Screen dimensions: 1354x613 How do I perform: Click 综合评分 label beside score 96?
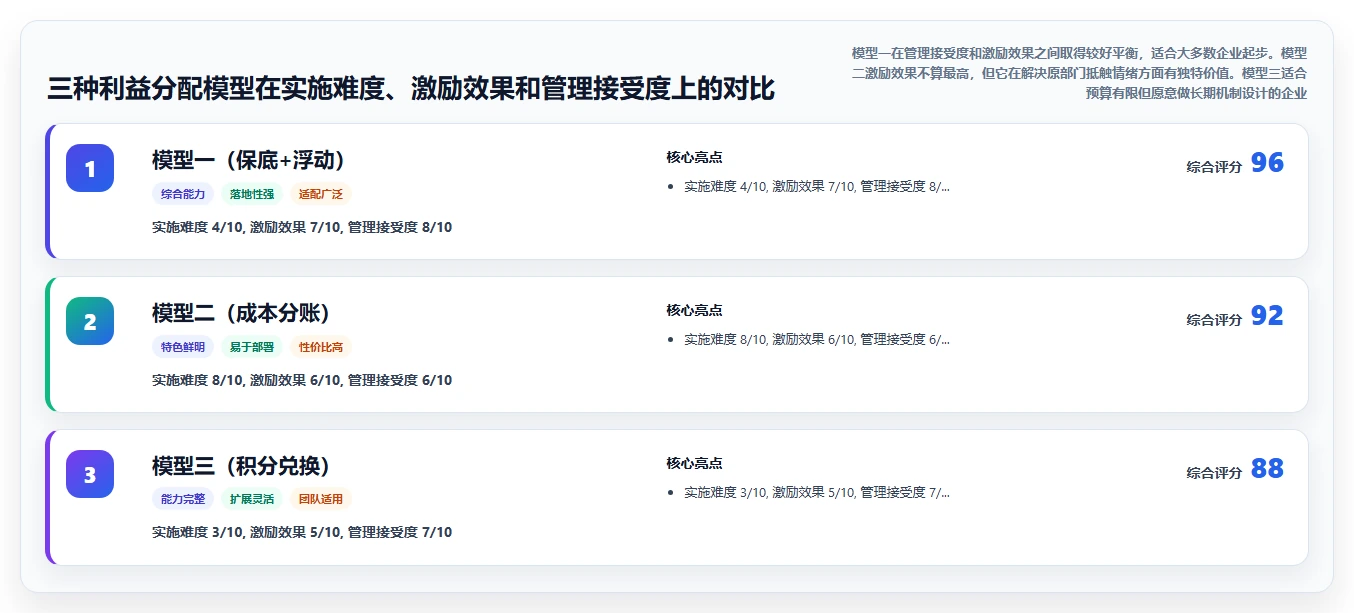pyautogui.click(x=1214, y=167)
